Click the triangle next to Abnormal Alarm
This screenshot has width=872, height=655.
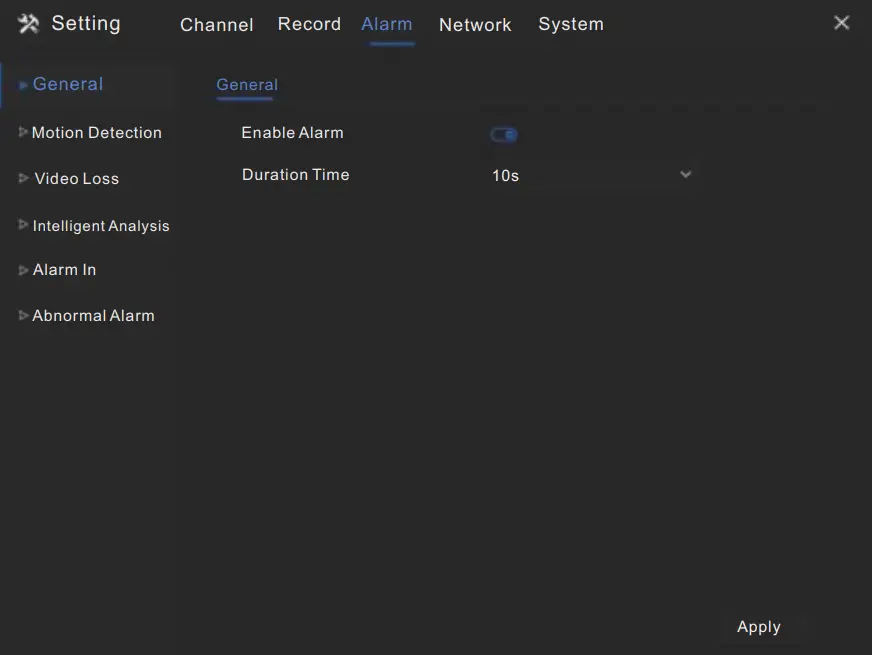pyautogui.click(x=23, y=316)
